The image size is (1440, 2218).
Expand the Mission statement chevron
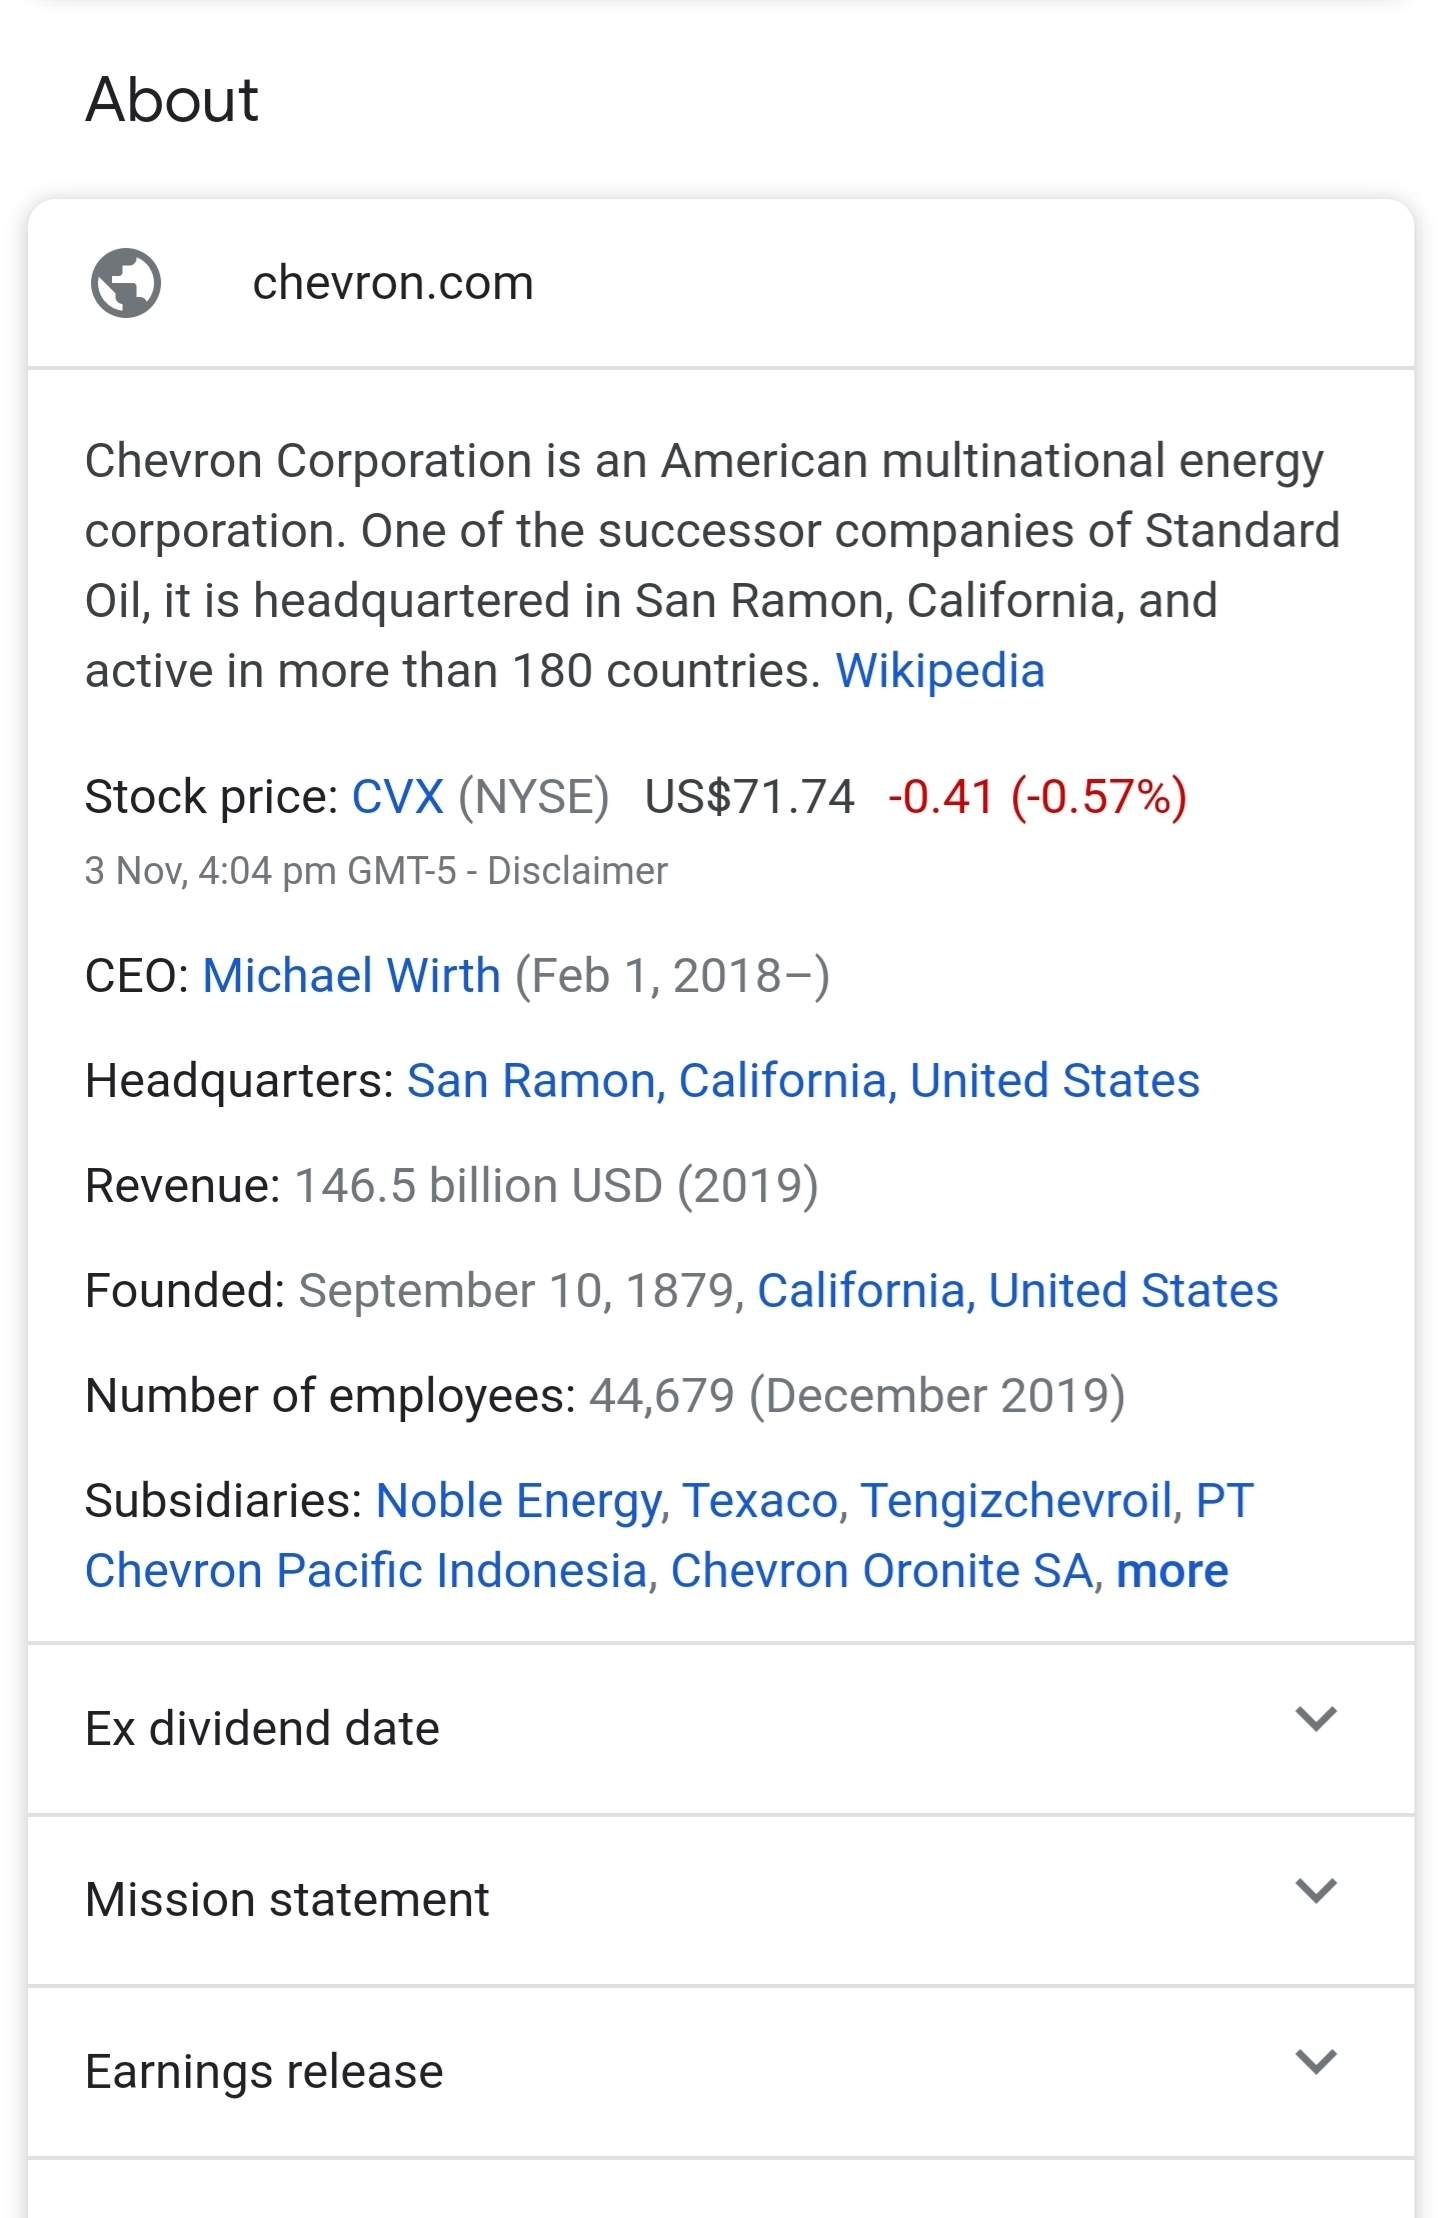1316,1891
